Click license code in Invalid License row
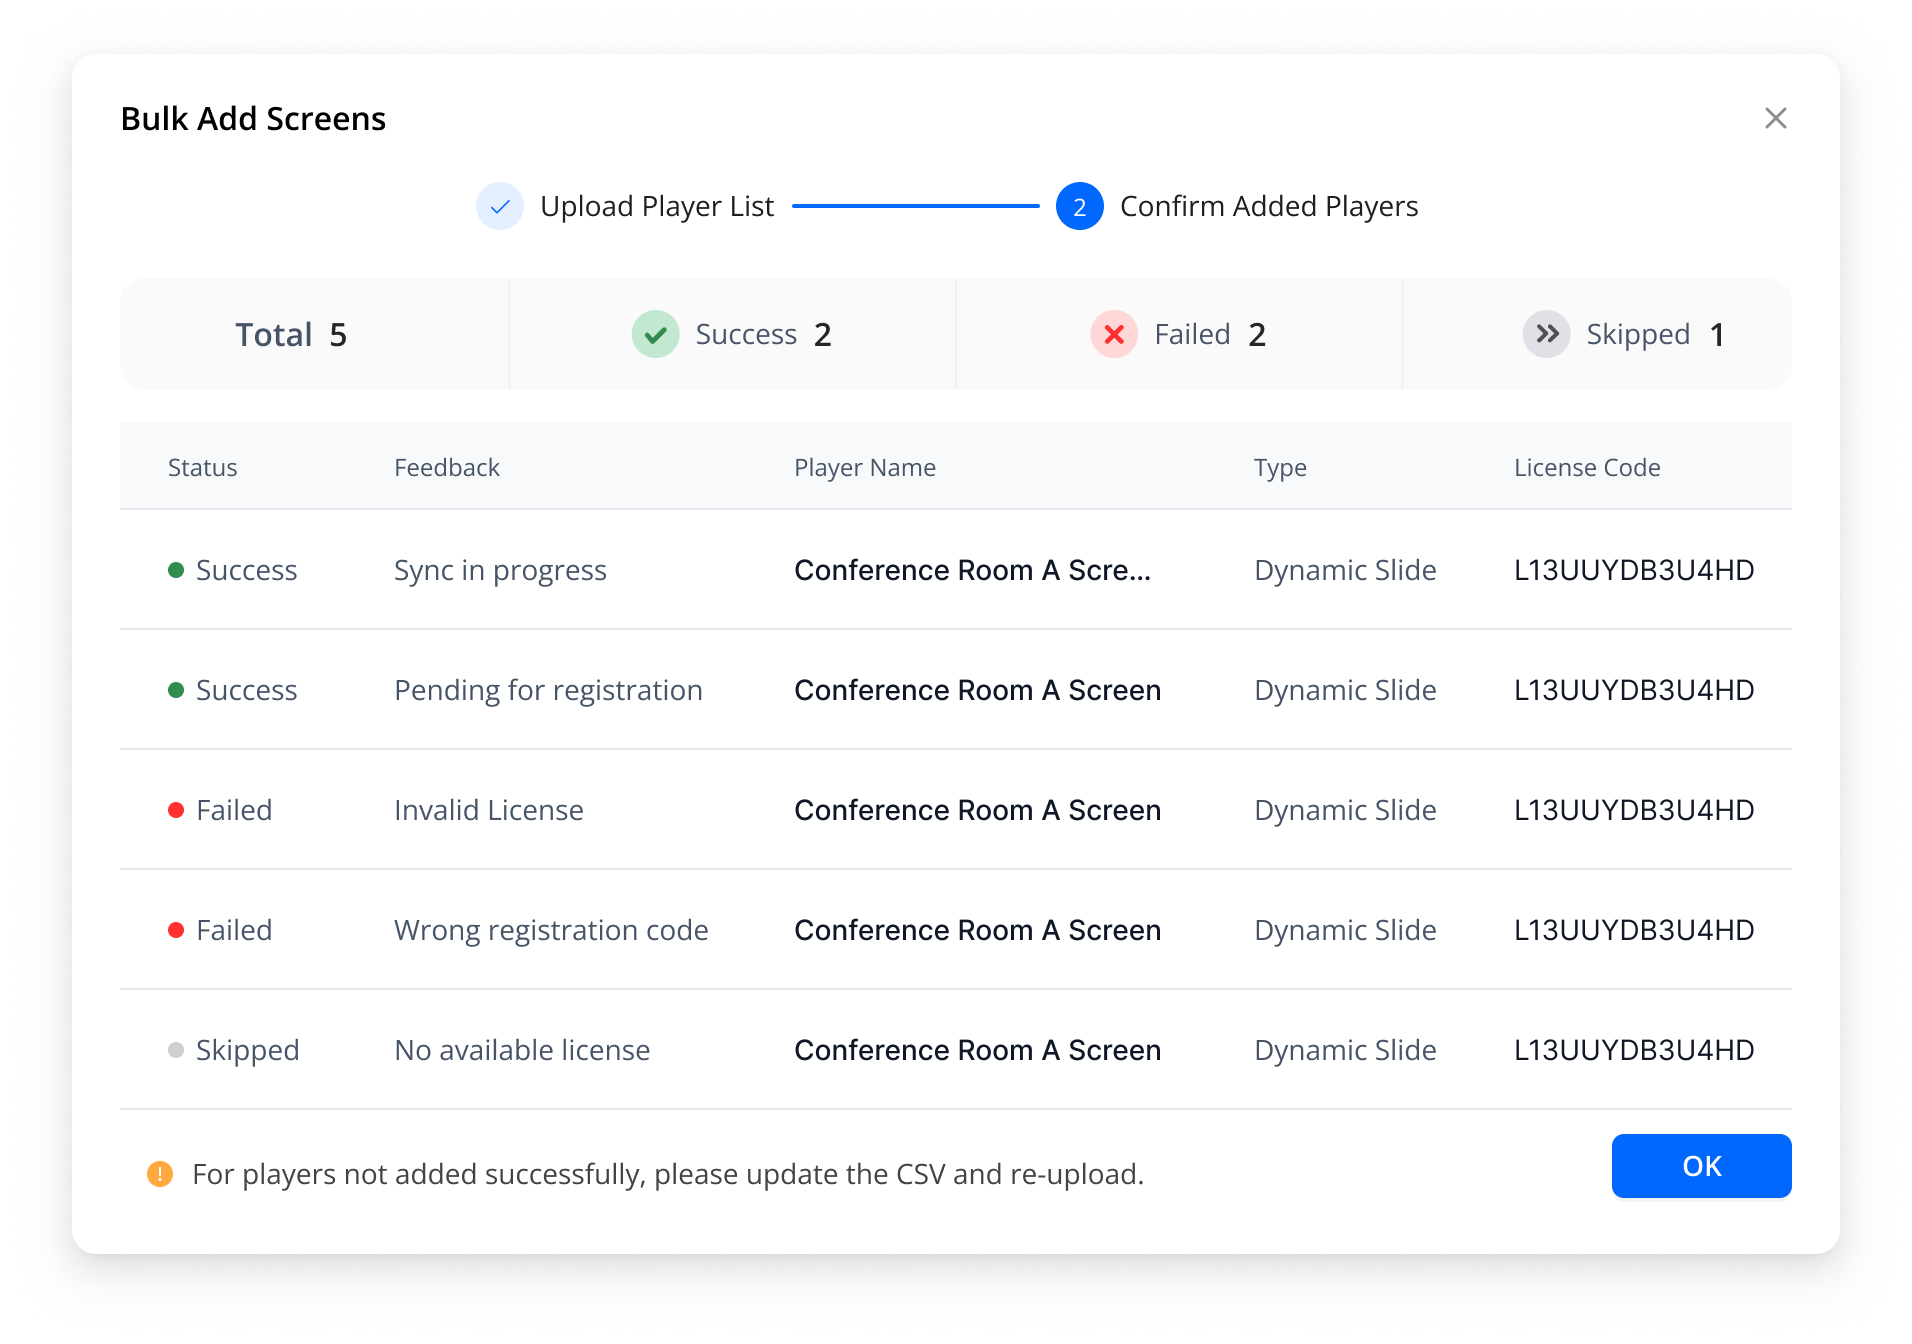This screenshot has height=1344, width=1912. [1634, 810]
